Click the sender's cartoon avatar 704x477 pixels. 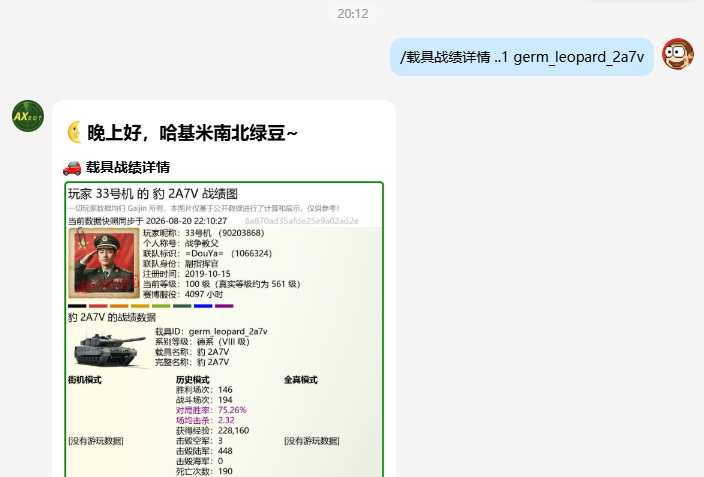(x=678, y=54)
